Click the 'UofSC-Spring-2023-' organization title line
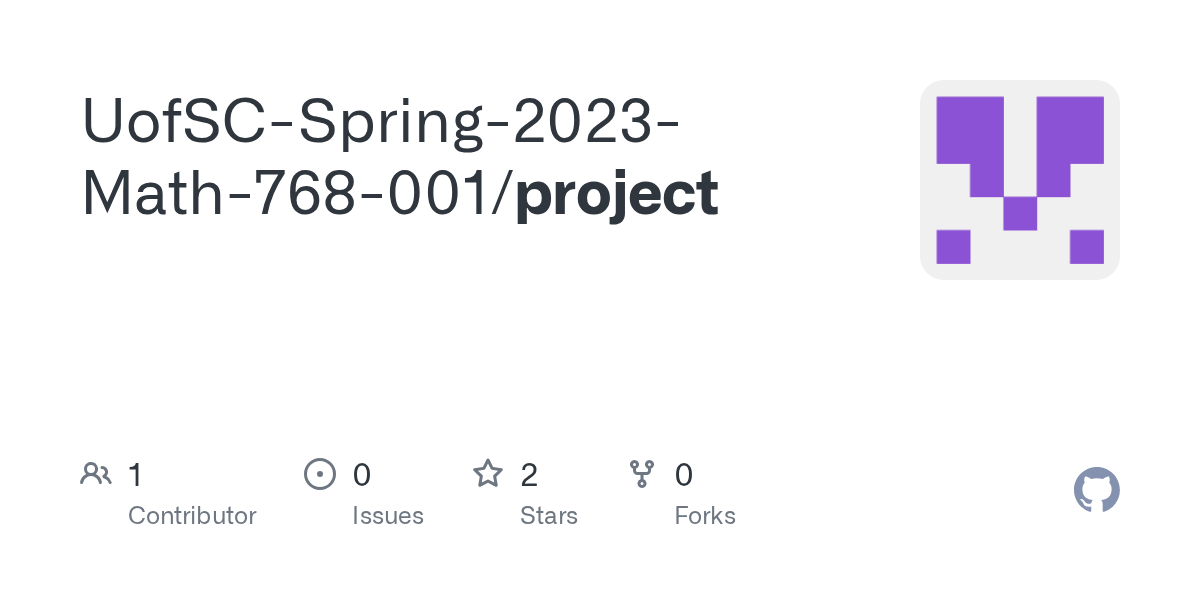 380,122
